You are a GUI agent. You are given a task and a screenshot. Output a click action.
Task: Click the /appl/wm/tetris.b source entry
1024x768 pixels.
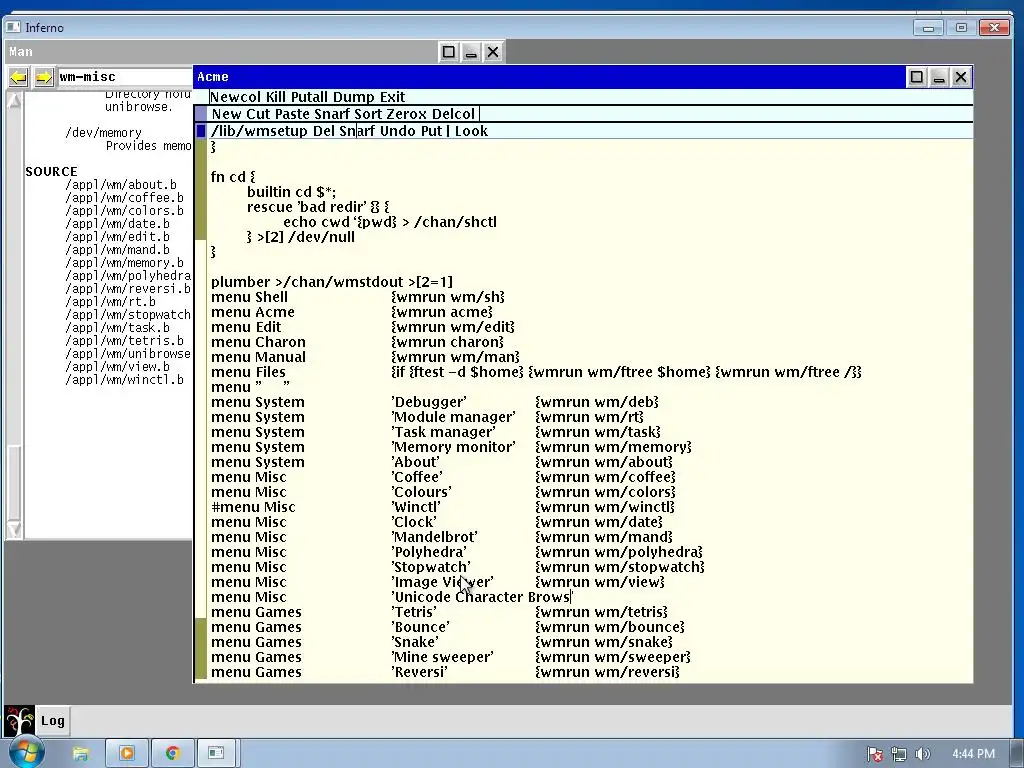[x=124, y=341]
